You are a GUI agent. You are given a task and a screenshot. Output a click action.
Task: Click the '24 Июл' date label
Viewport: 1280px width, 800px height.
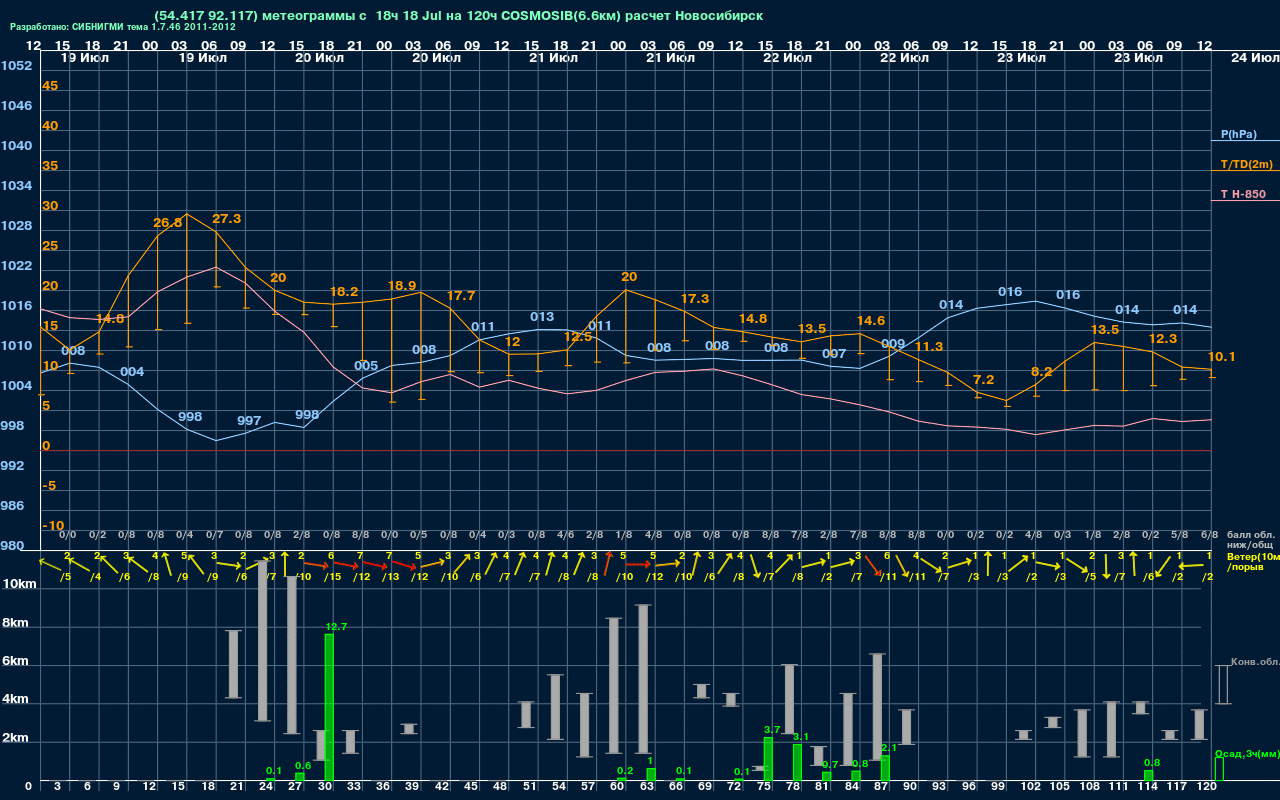[1253, 58]
